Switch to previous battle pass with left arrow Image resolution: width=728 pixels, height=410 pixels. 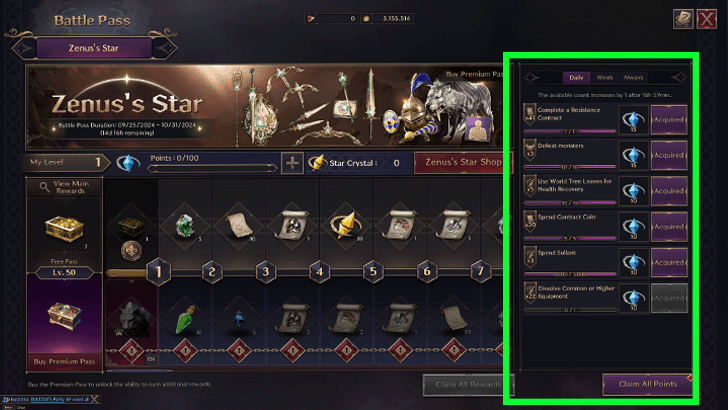(23, 48)
